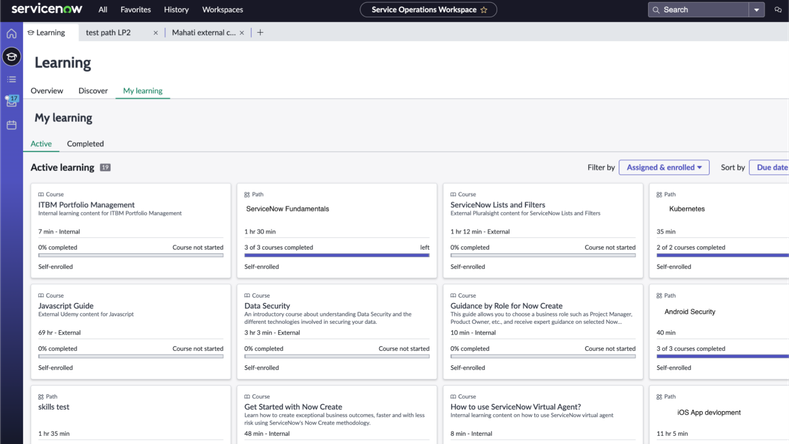Open the ServiceNow Fundamentals path

click(x=287, y=208)
